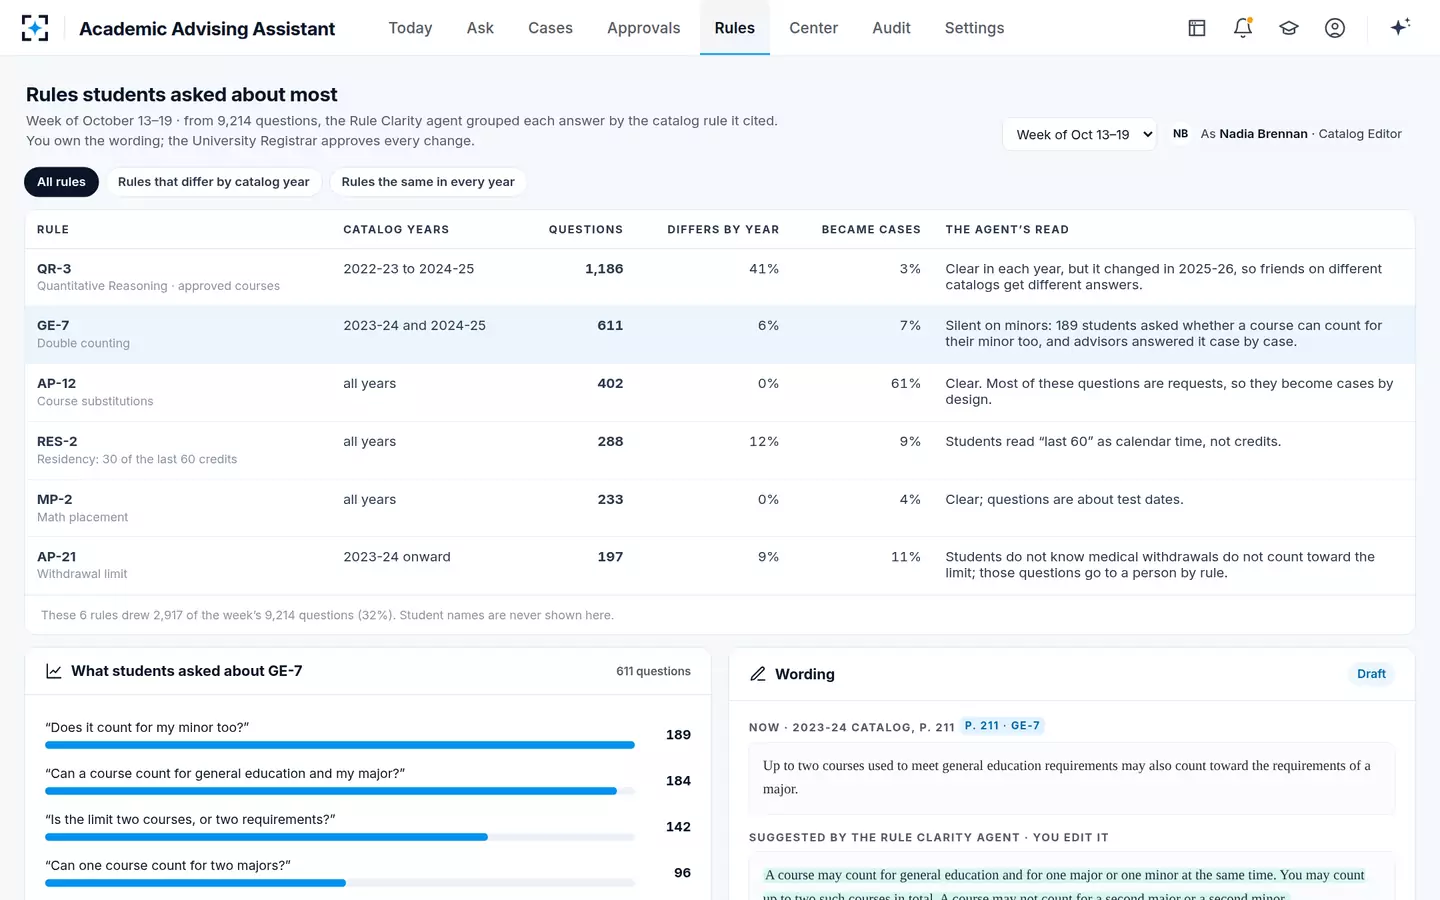Click the current catalog wording text box
The height and width of the screenshot is (900, 1440).
click(x=1071, y=778)
